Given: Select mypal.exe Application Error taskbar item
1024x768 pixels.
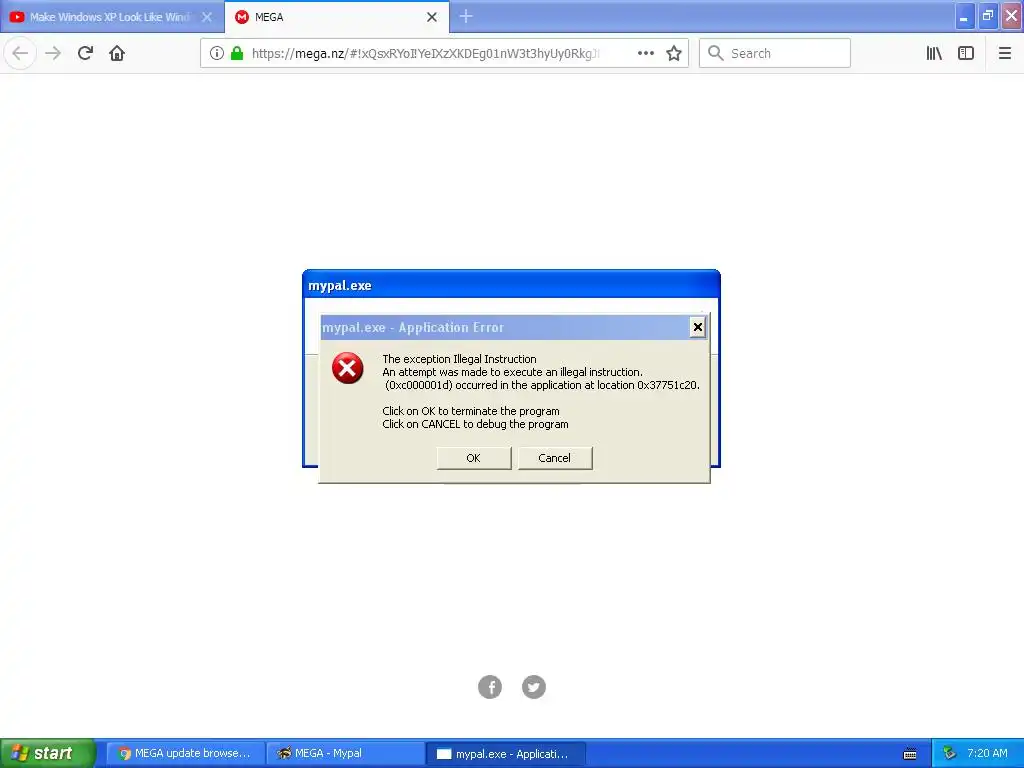Looking at the screenshot, I should [x=505, y=754].
